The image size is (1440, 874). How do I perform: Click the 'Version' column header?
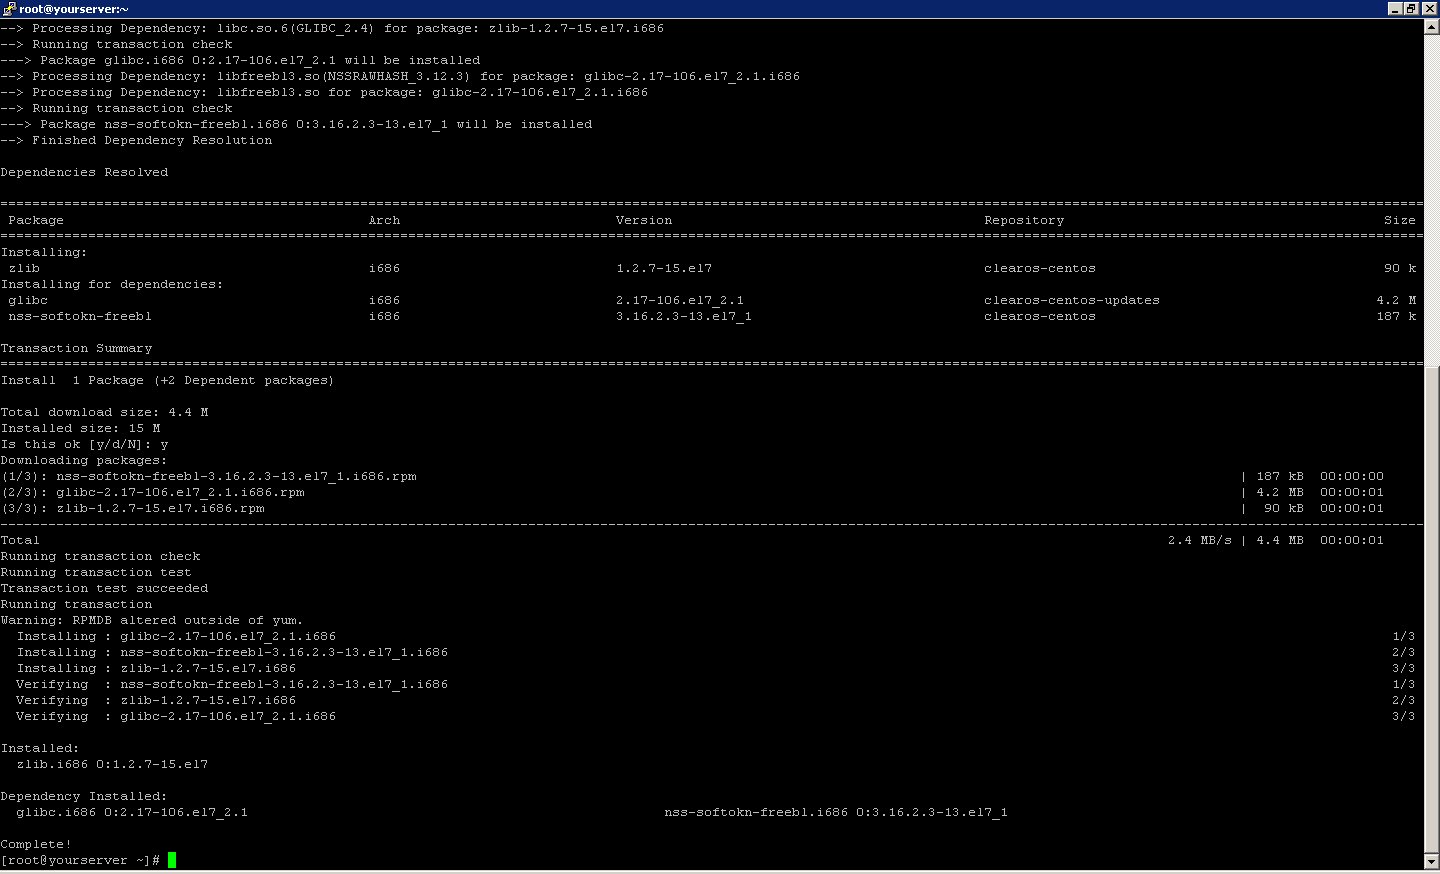point(644,220)
